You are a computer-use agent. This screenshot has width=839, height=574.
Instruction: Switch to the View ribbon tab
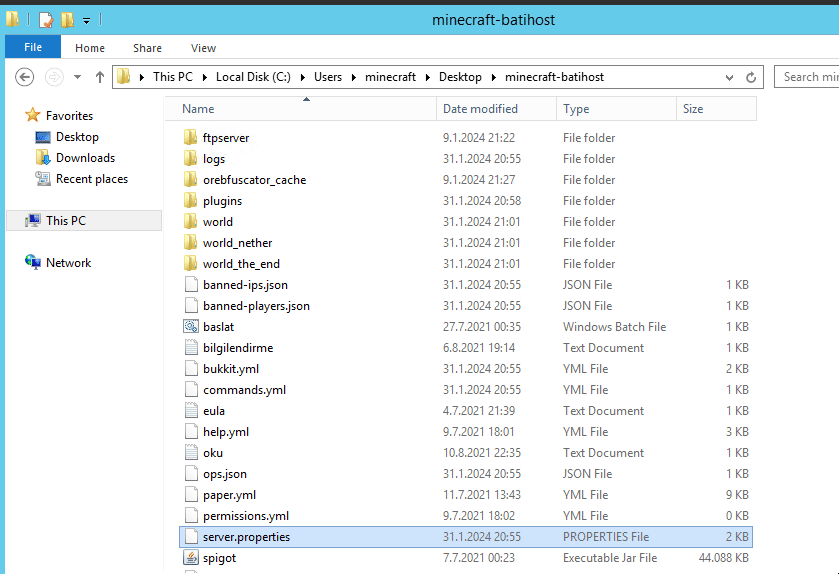[203, 48]
